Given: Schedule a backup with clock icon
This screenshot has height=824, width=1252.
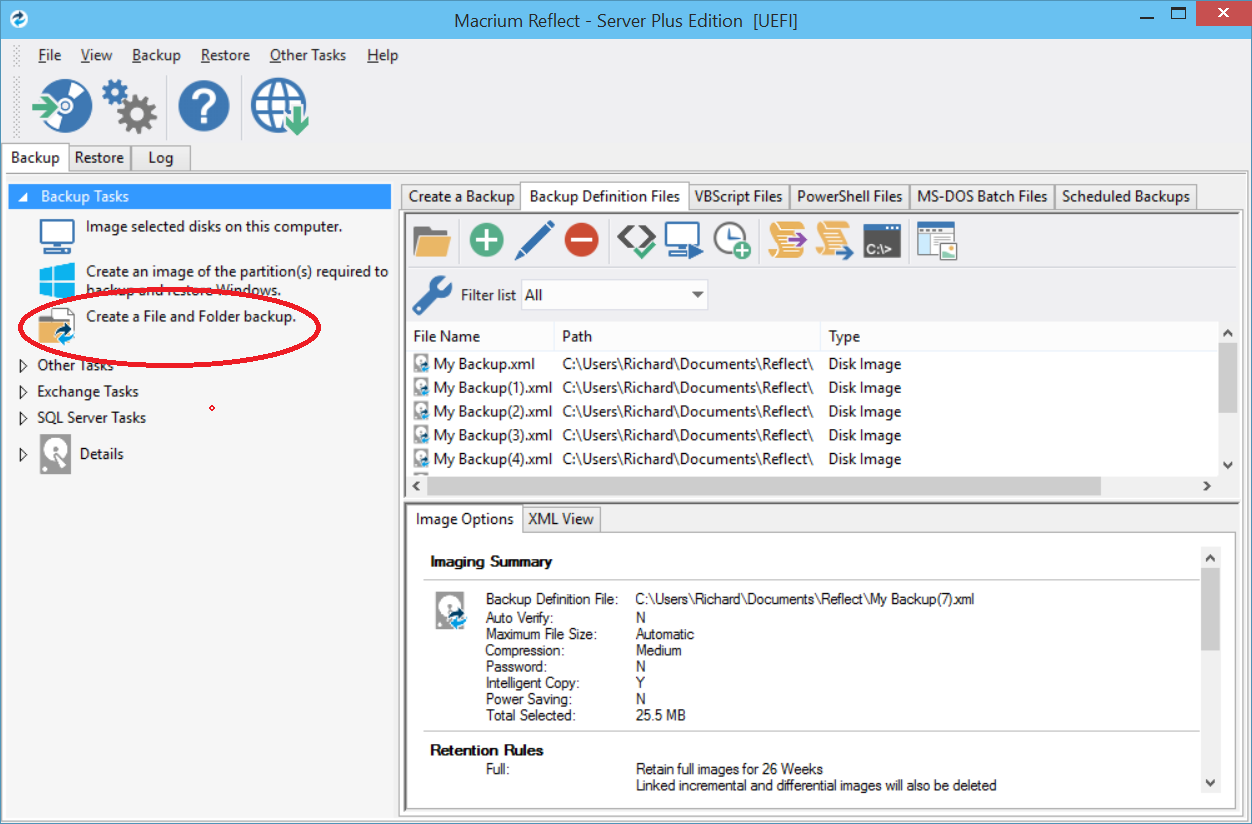Looking at the screenshot, I should [x=733, y=240].
